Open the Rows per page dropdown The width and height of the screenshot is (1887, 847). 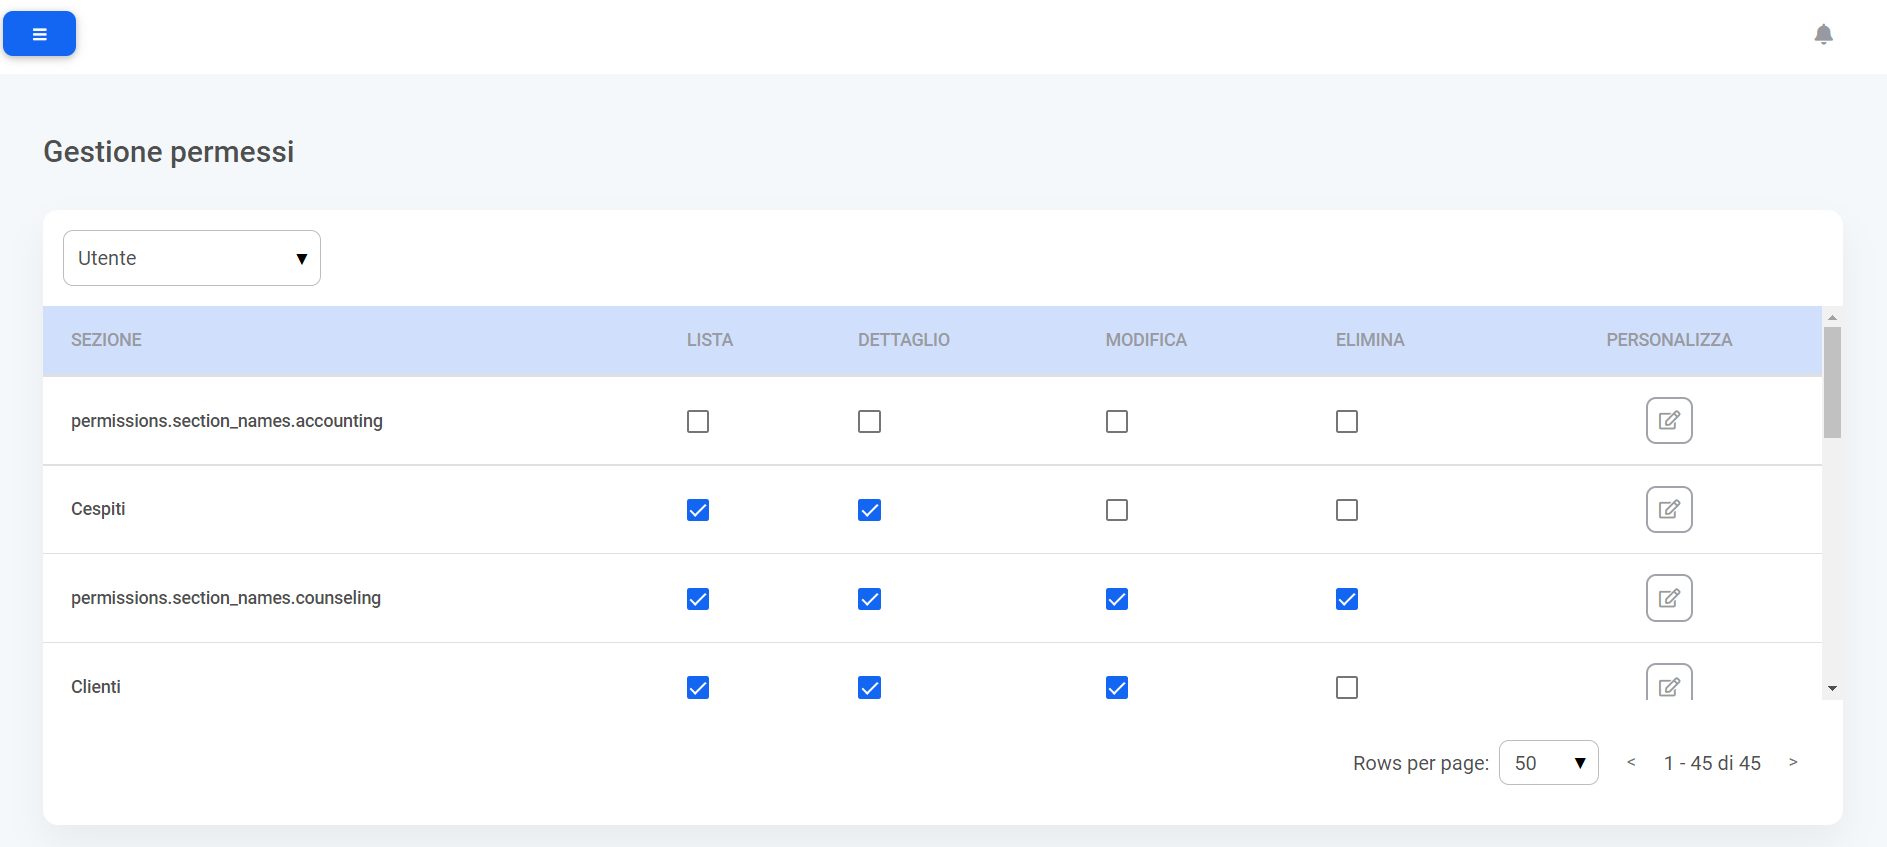(1548, 763)
